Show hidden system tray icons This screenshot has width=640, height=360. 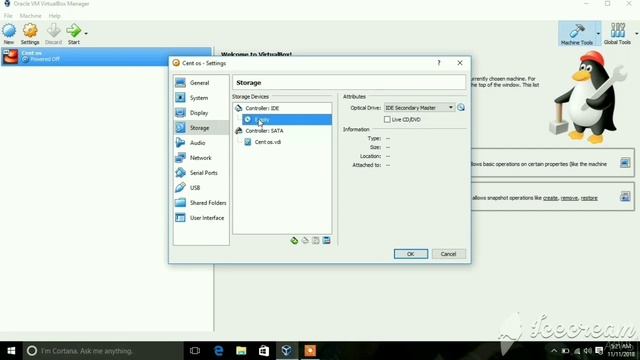pos(554,351)
